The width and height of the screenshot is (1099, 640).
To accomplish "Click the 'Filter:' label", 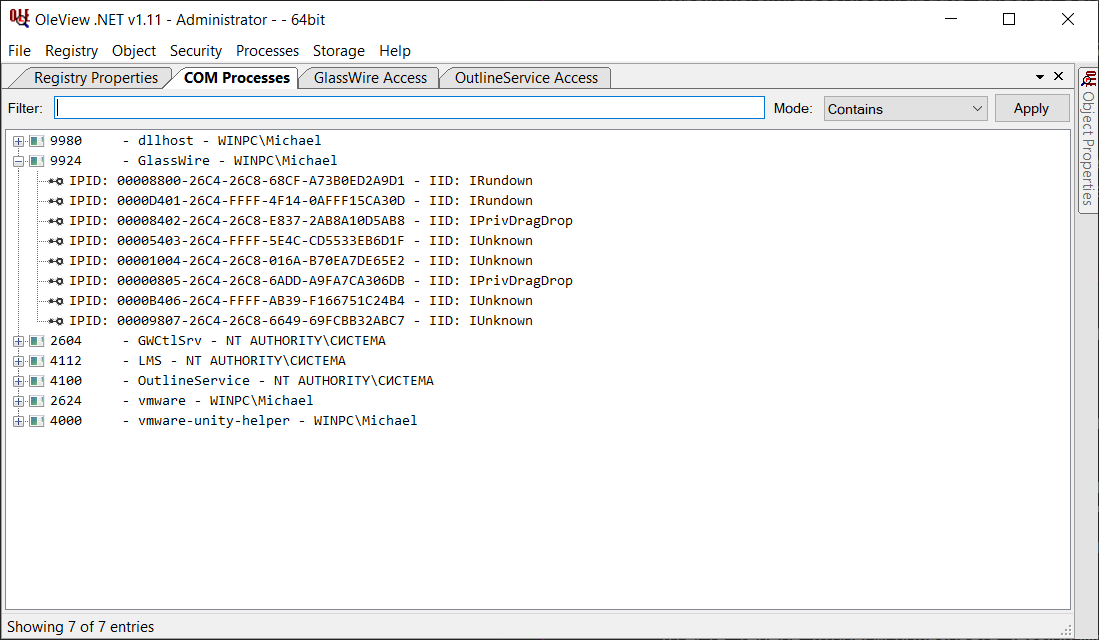I will tap(25, 109).
